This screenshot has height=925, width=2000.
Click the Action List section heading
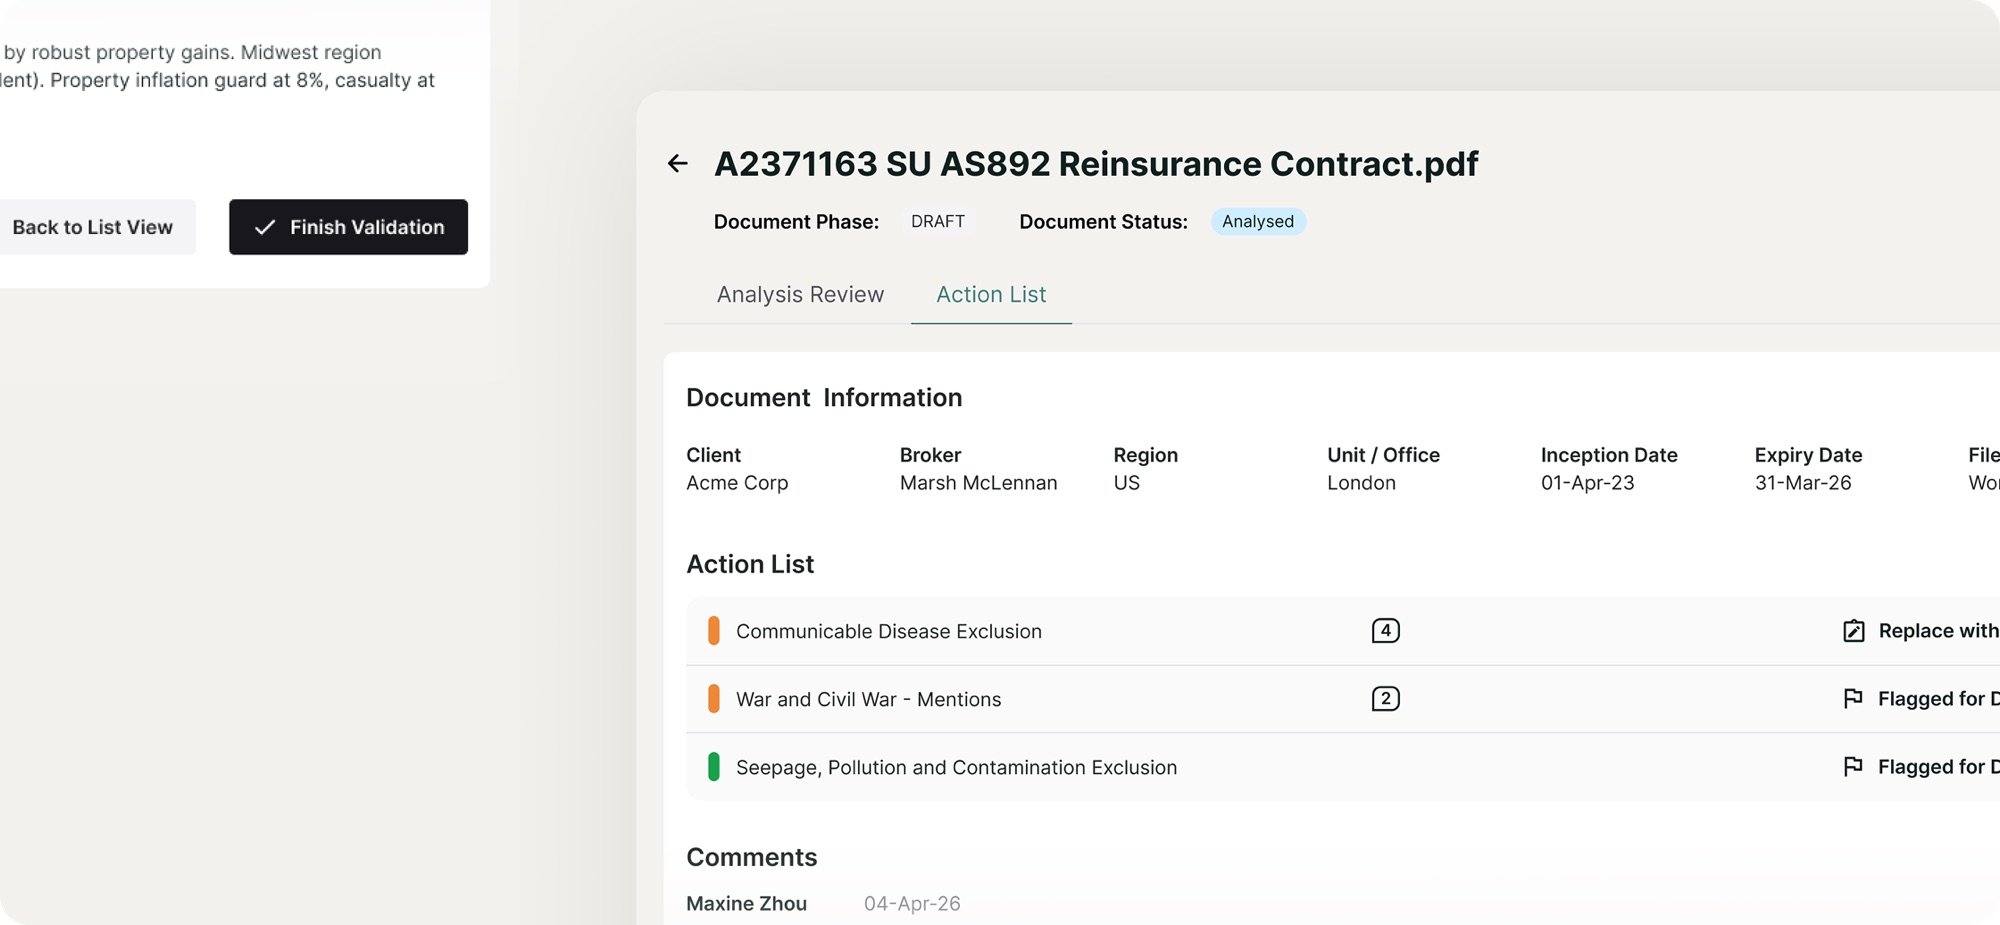click(750, 564)
